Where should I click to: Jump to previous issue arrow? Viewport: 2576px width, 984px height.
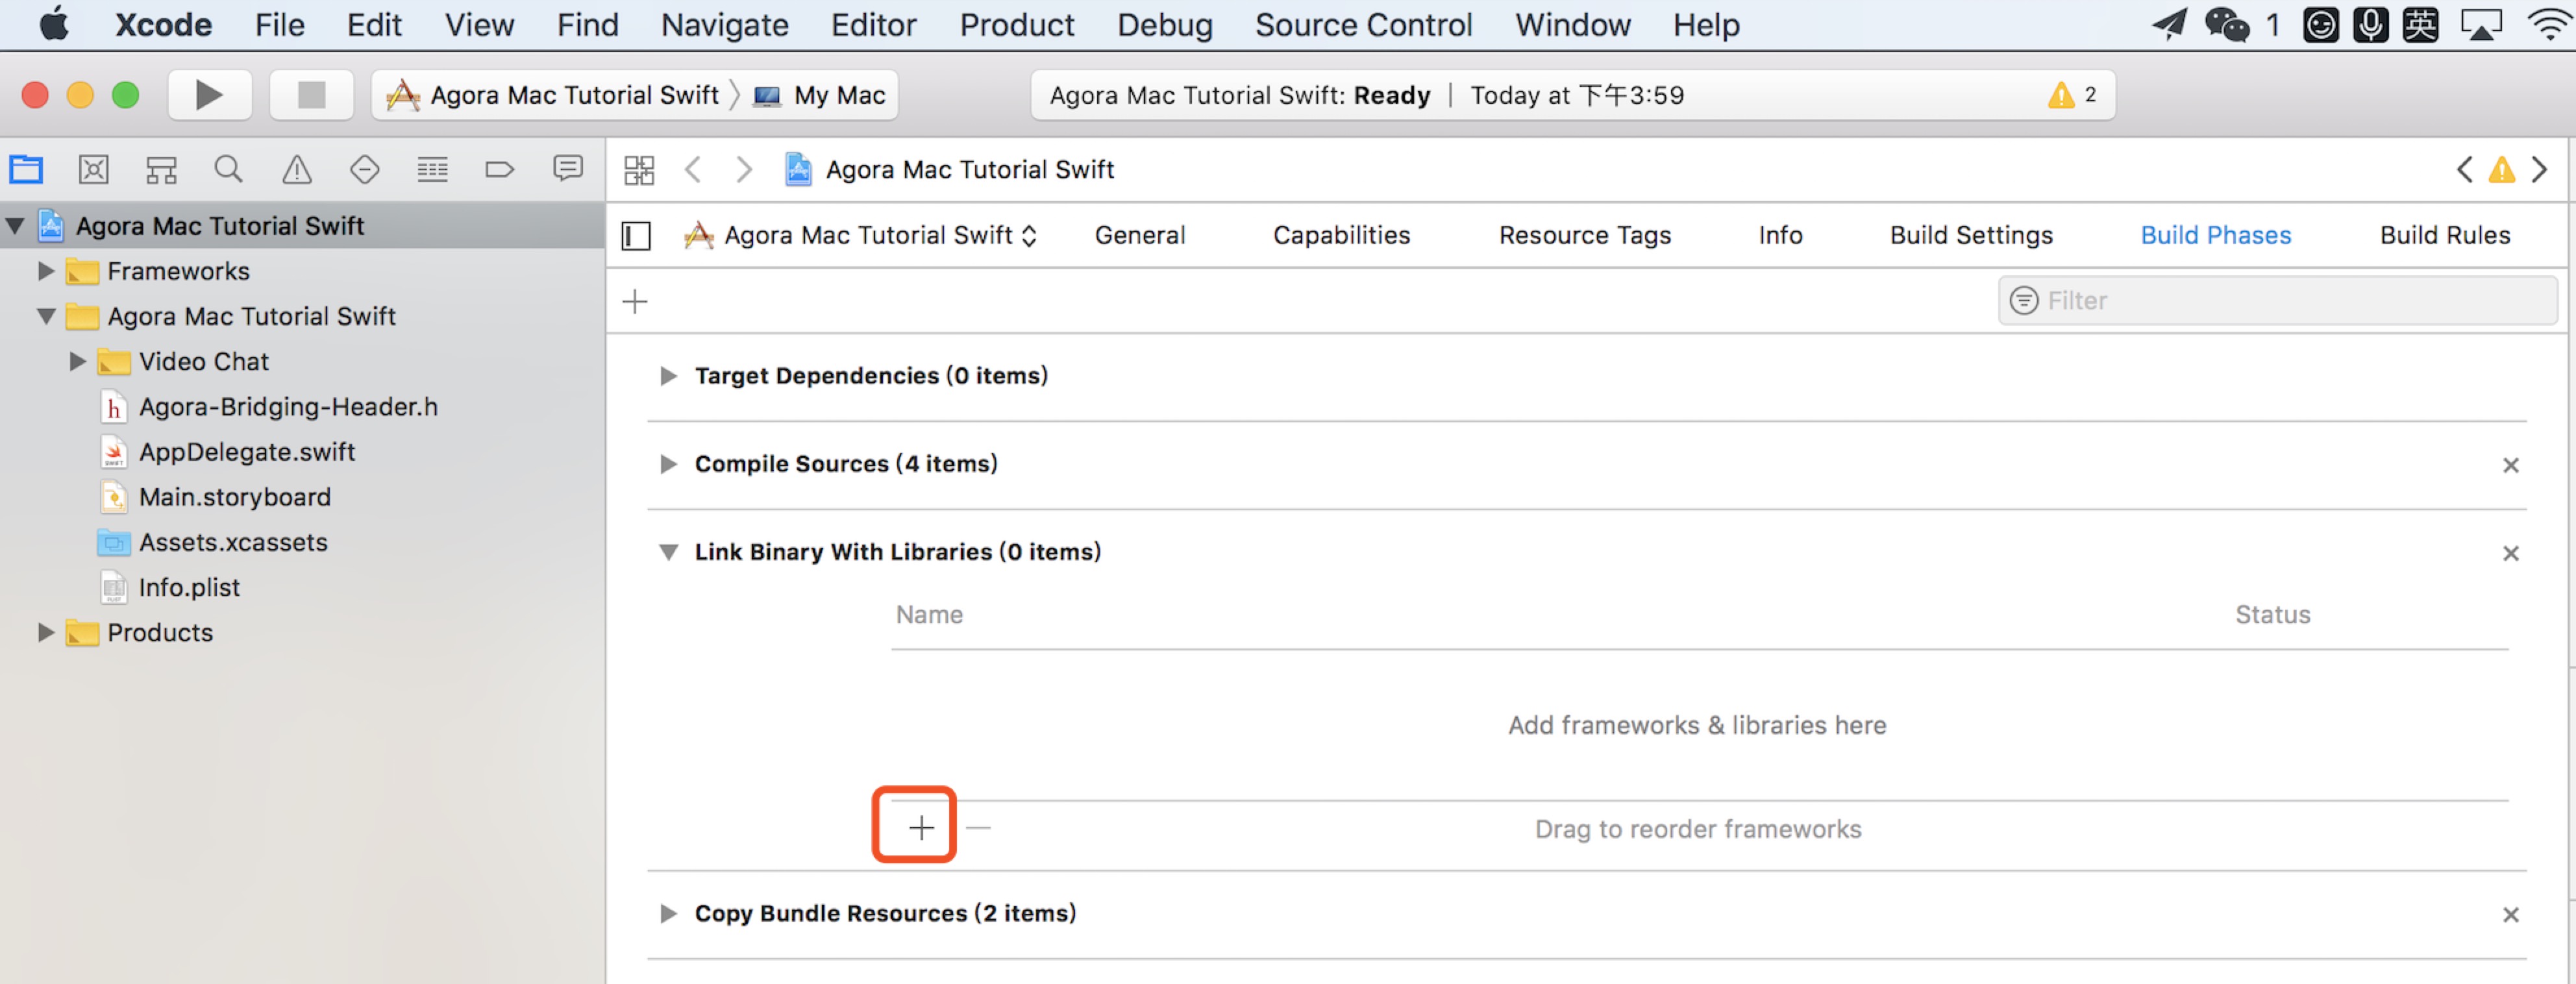2464,169
